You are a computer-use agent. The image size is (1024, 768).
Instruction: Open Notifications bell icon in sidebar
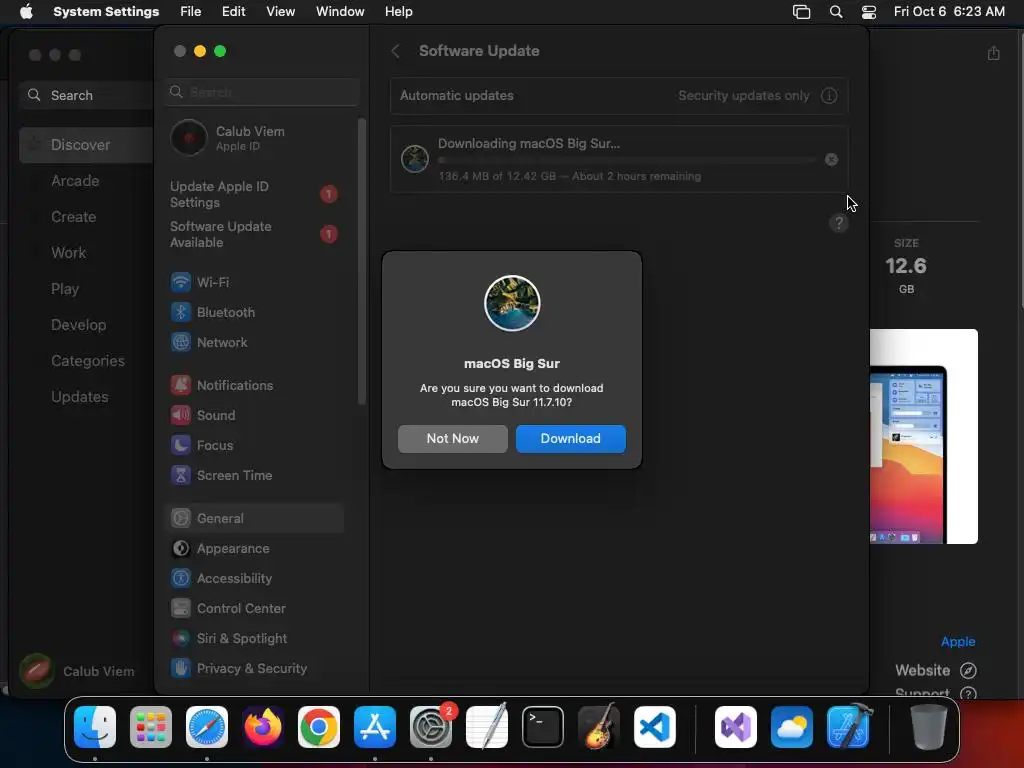click(x=181, y=385)
